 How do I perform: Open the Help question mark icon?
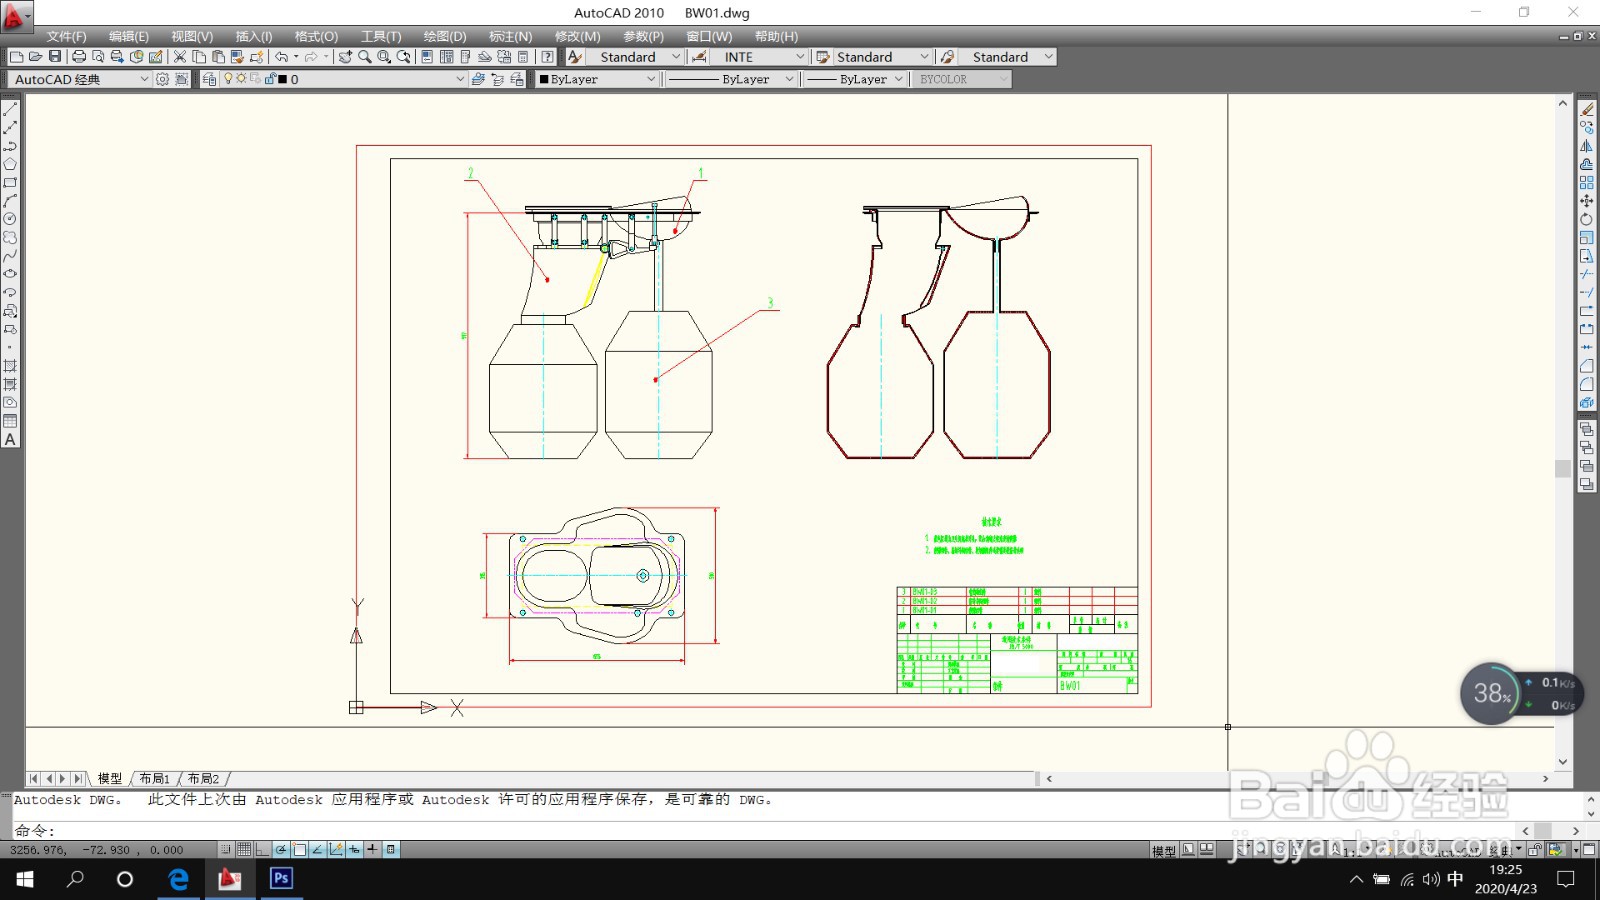[x=547, y=57]
